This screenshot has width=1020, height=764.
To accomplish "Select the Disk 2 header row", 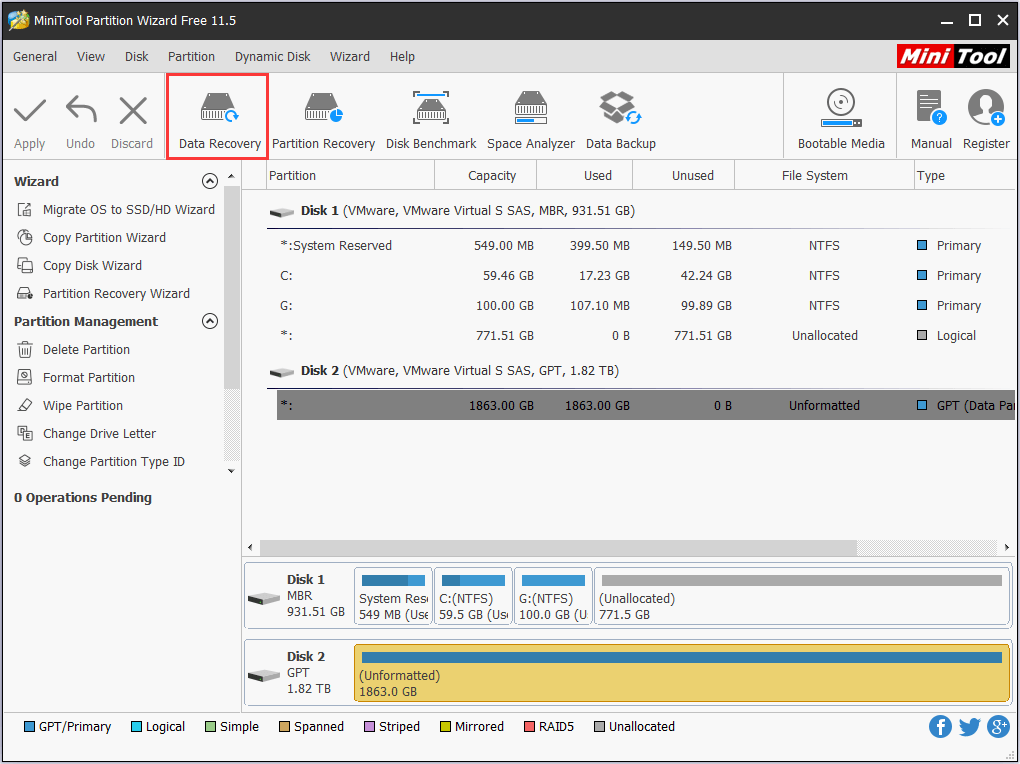I will (x=641, y=371).
